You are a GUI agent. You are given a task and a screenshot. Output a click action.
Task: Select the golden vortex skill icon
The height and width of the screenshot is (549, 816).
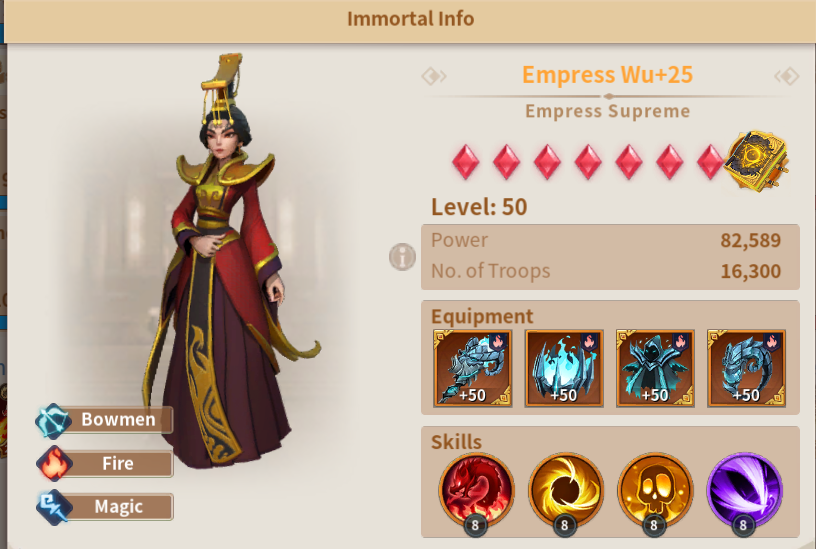(x=566, y=492)
